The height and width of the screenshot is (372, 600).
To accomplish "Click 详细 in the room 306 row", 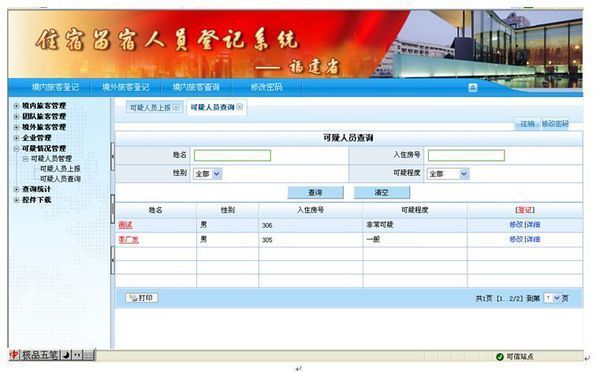I will tap(533, 225).
